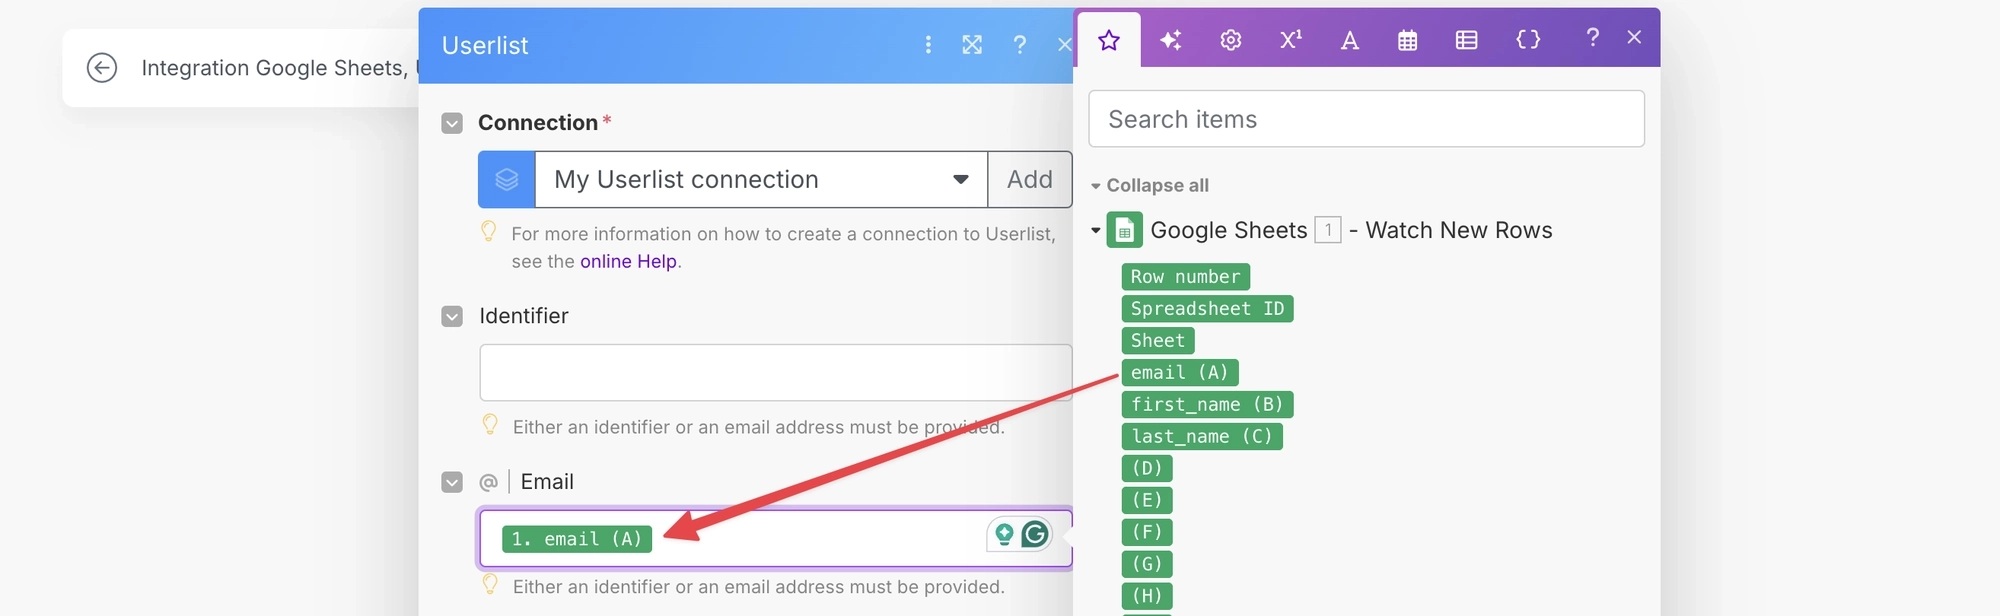Image resolution: width=2000 pixels, height=616 pixels.
Task: Click the Google Sheets module icon
Action: coord(1124,231)
